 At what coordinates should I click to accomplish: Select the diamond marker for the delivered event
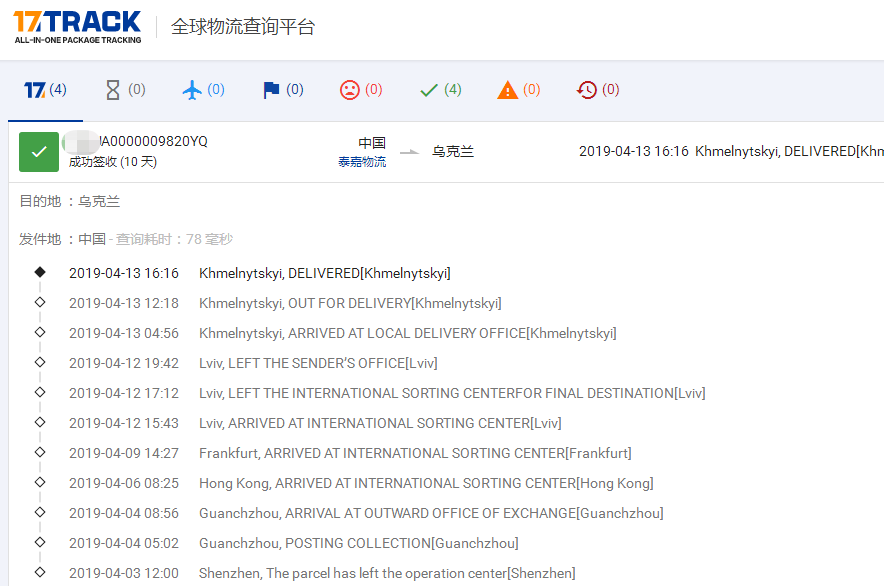click(x=40, y=271)
